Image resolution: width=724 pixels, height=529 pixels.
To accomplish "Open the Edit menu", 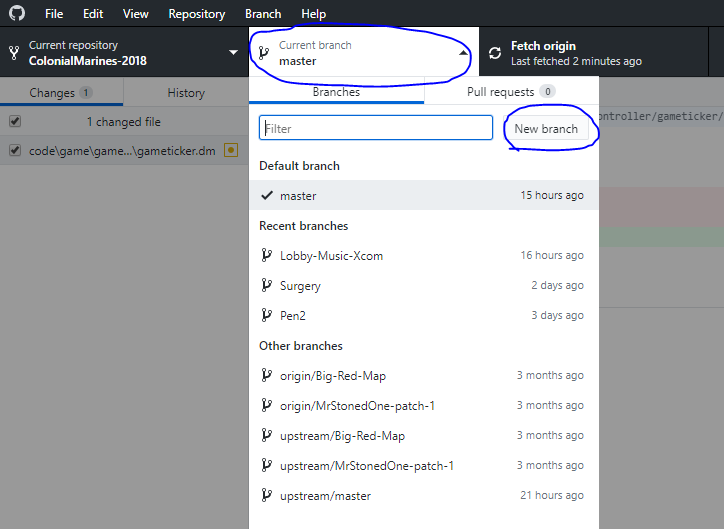I will pos(93,14).
